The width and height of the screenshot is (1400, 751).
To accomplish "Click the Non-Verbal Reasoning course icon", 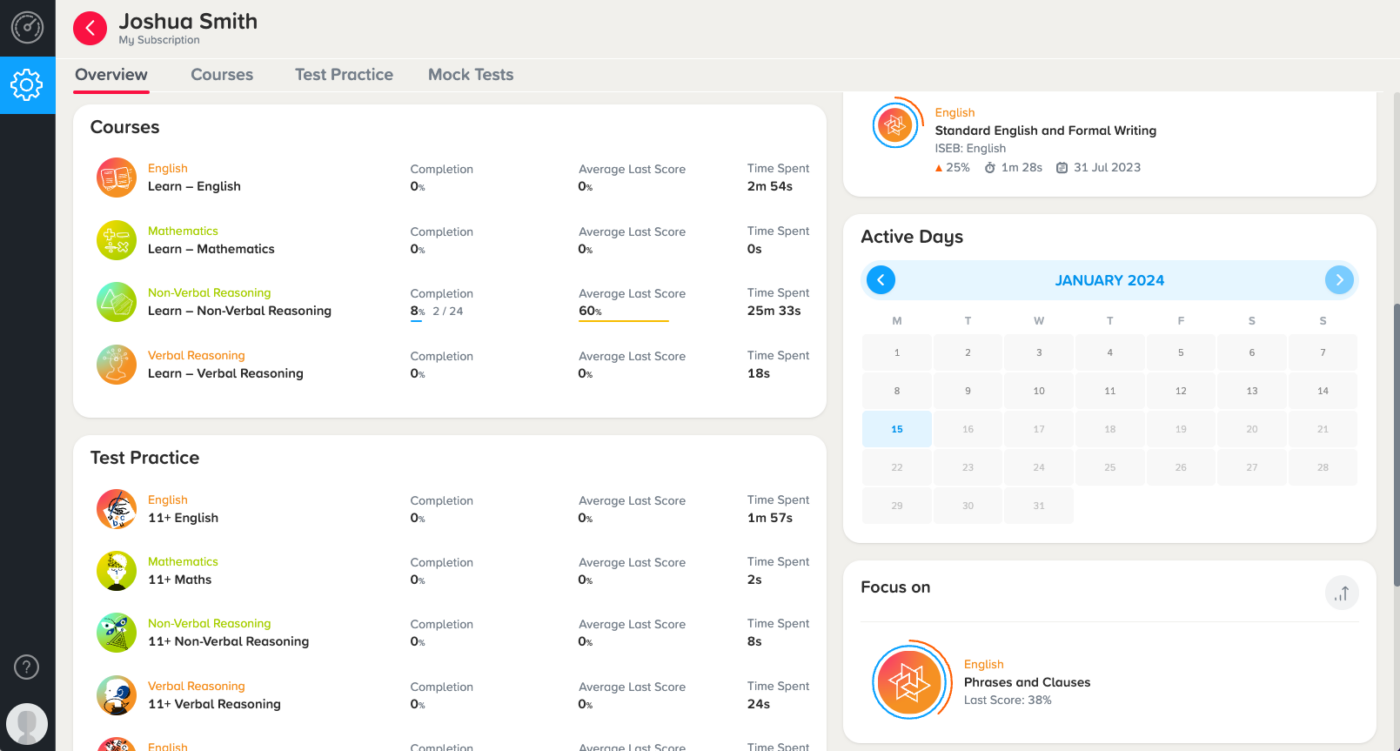I will click(116, 302).
